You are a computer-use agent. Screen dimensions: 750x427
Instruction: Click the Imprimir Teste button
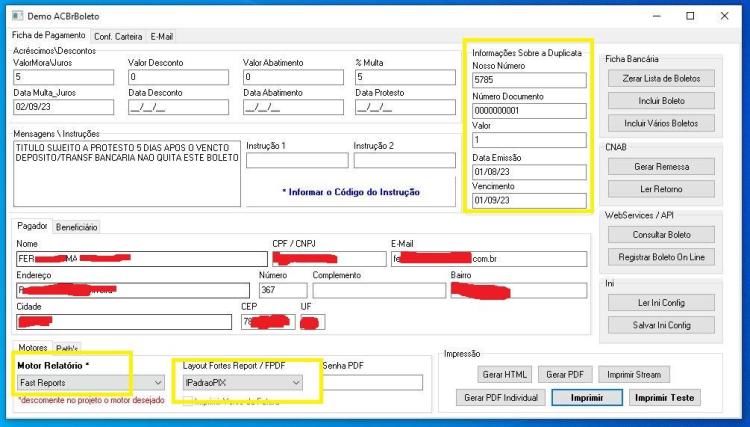(x=664, y=397)
